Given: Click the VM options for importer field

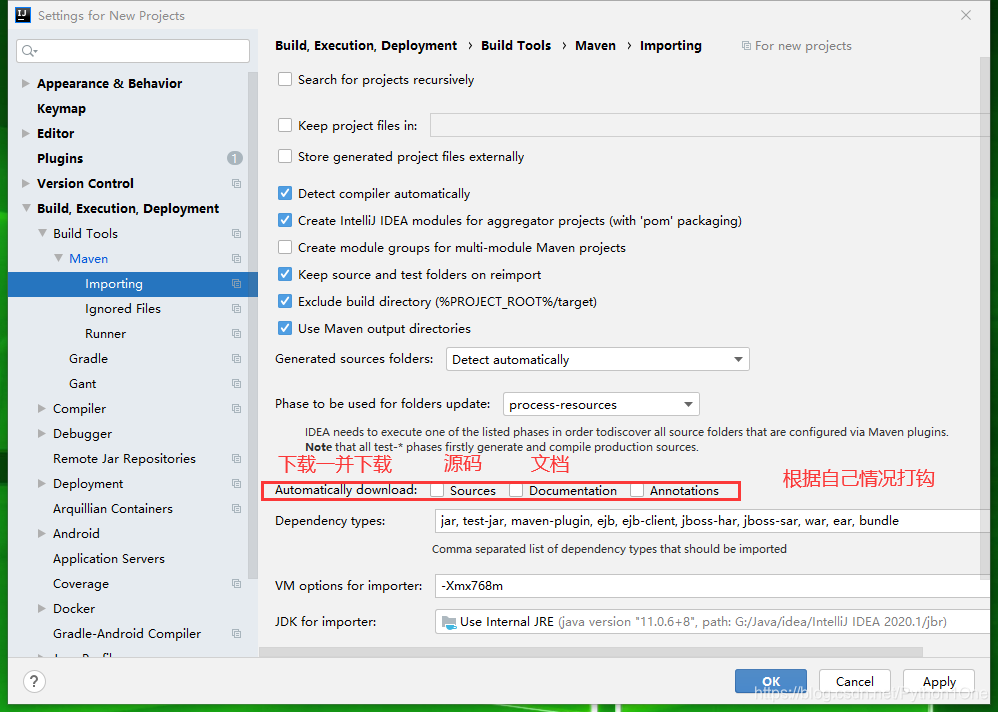Looking at the screenshot, I should click(x=712, y=586).
